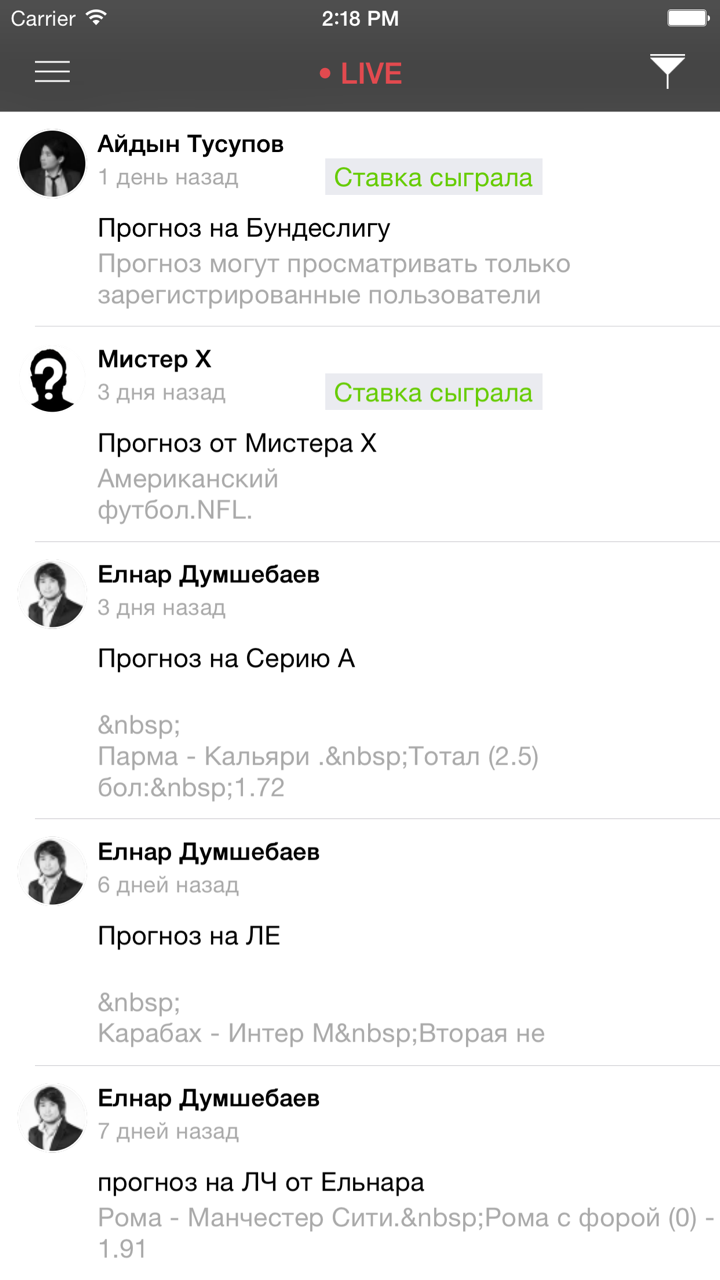Tap Ставка сыграла badge on Айдын's post

coord(433,178)
